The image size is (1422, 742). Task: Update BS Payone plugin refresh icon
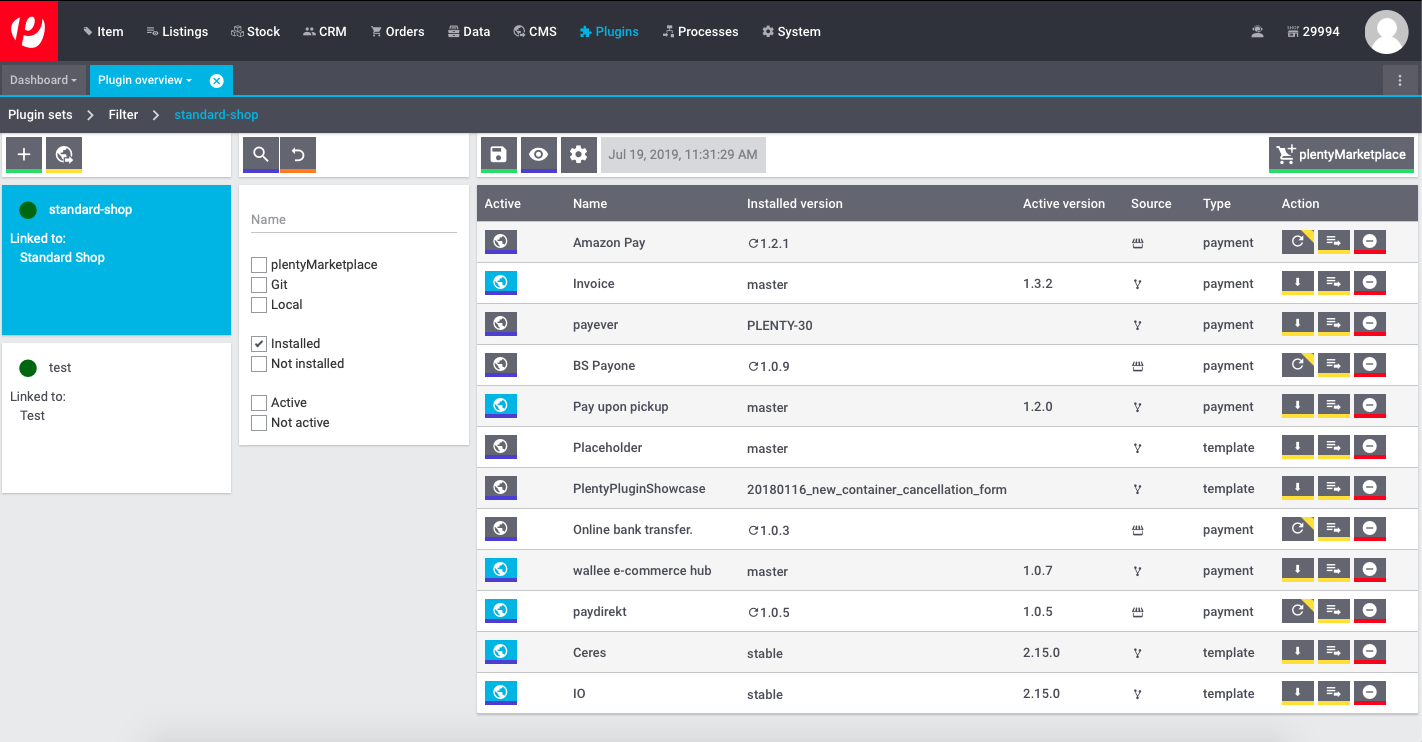coord(1298,365)
